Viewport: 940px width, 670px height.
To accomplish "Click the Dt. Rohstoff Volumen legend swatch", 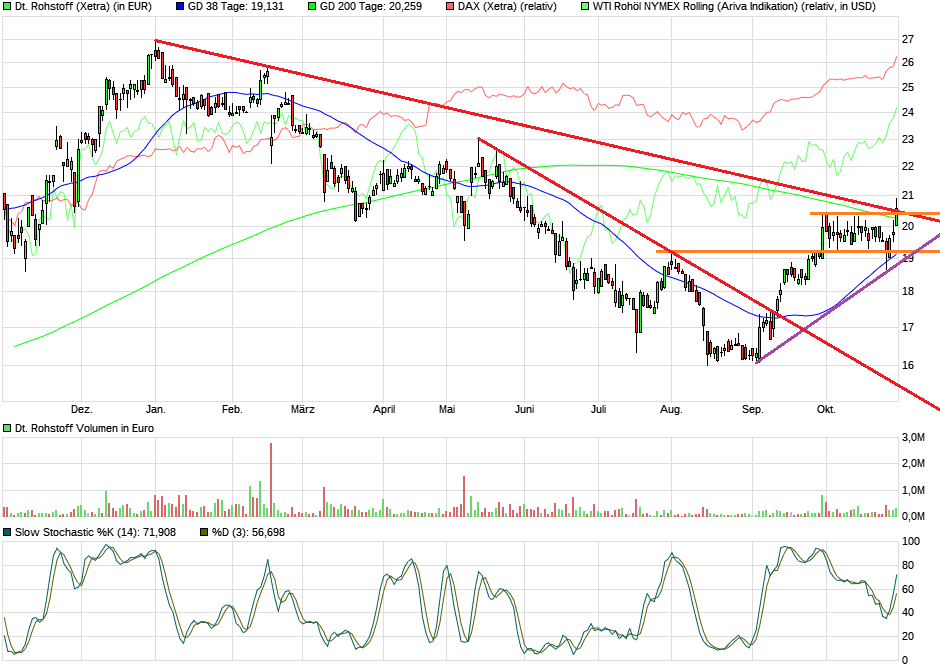I will coord(7,428).
